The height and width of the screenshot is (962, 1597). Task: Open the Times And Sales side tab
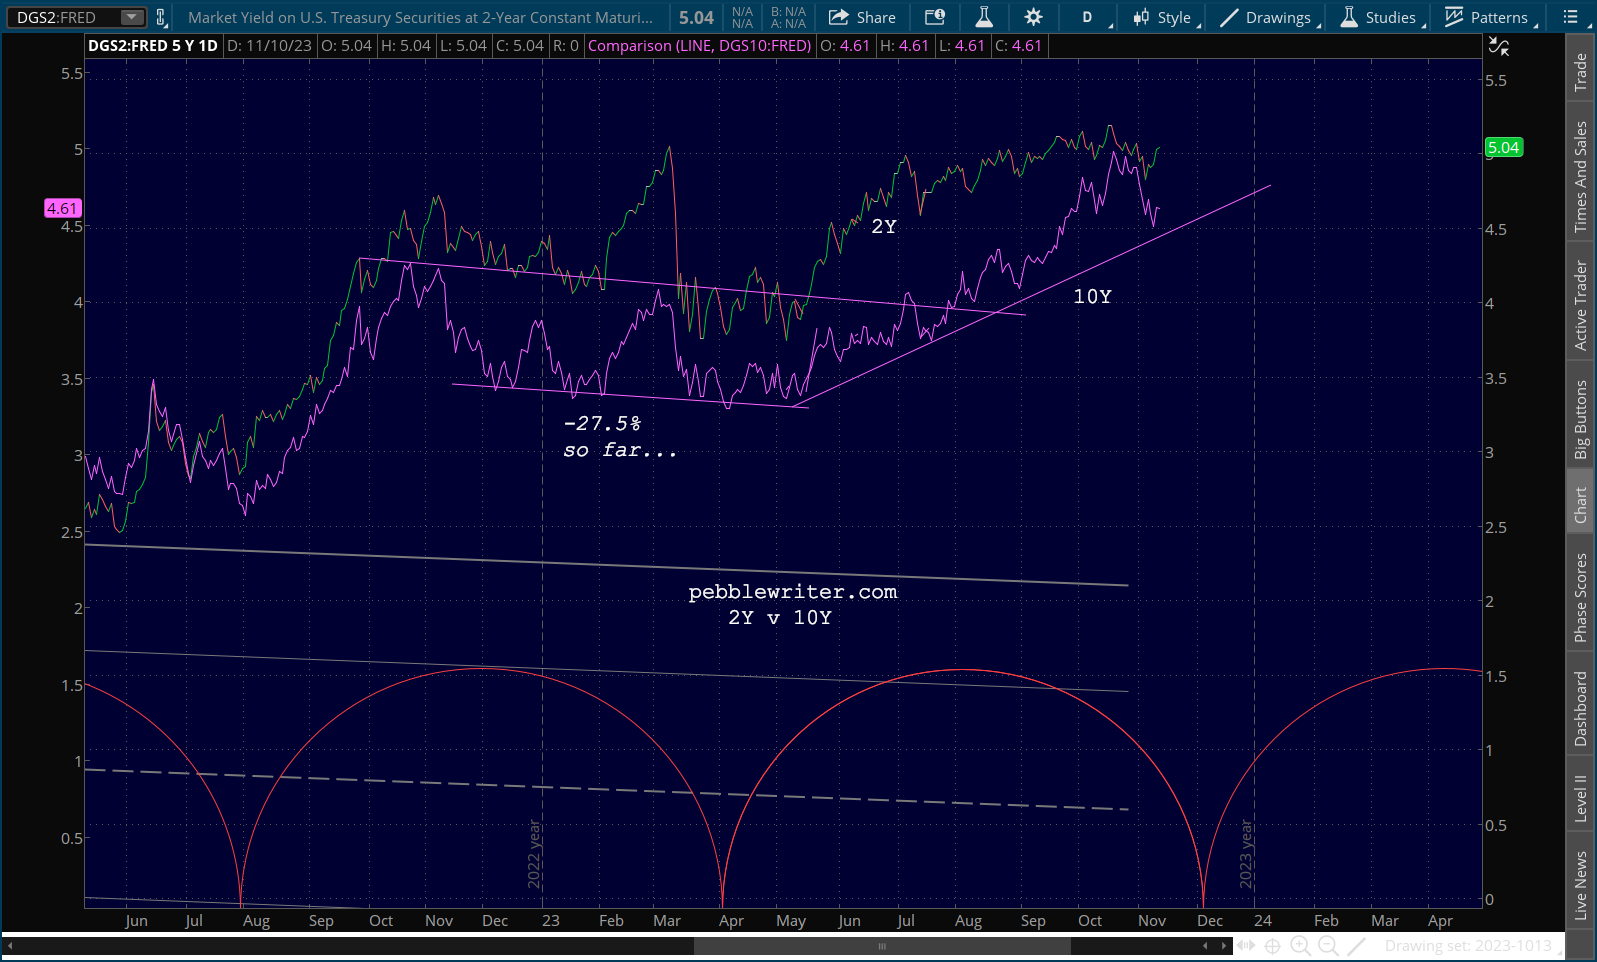coord(1581,177)
